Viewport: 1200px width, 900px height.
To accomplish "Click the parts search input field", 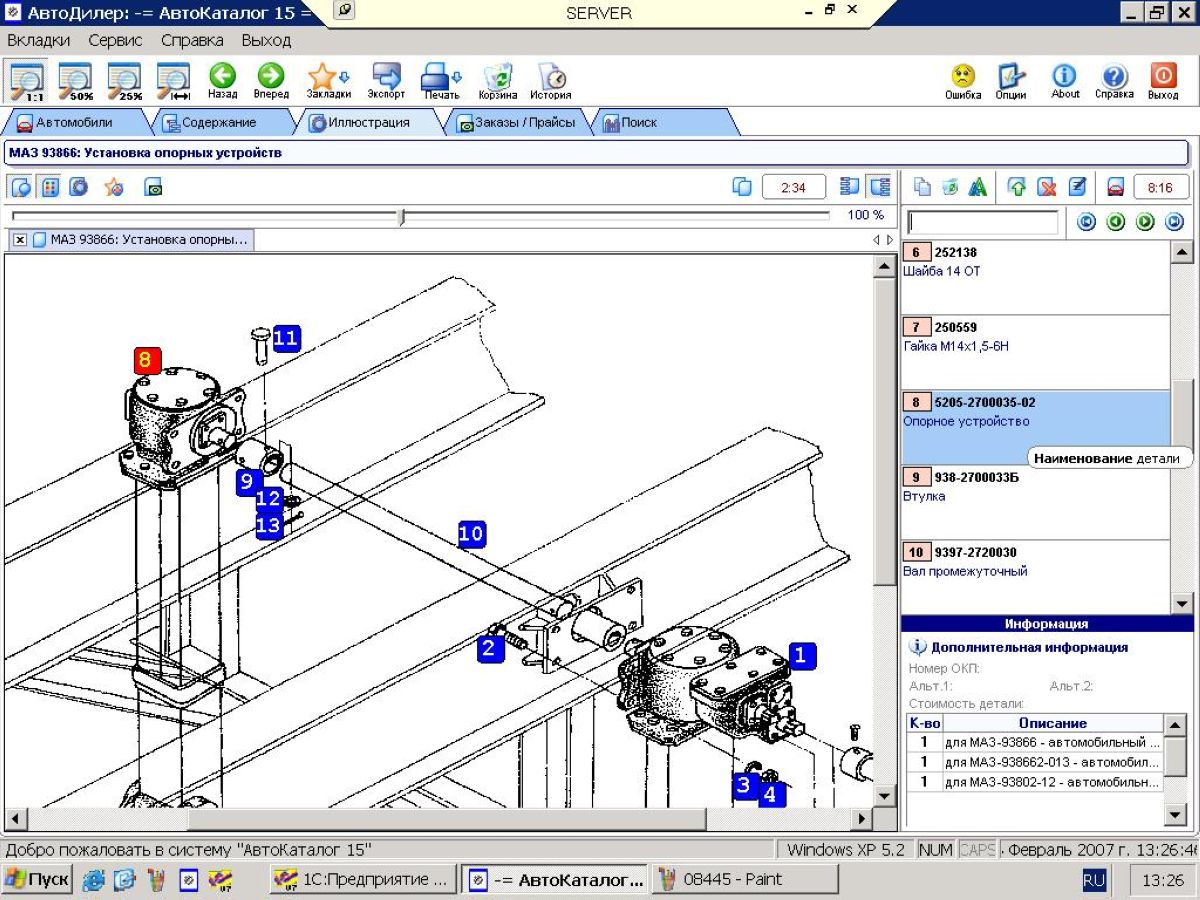I will (983, 222).
